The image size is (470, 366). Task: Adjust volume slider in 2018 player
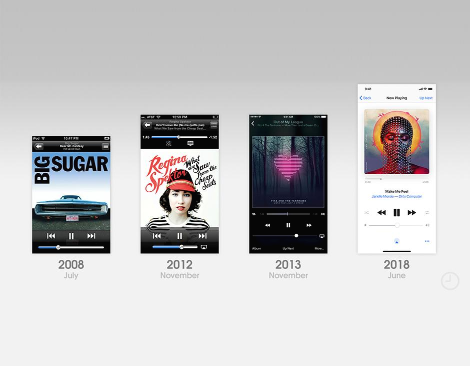click(396, 225)
